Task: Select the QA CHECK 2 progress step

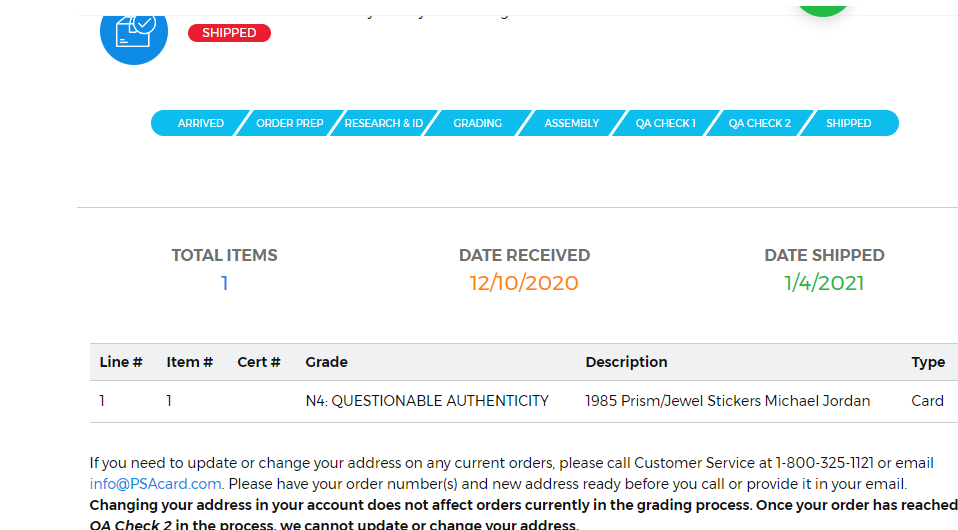Action: [x=759, y=123]
